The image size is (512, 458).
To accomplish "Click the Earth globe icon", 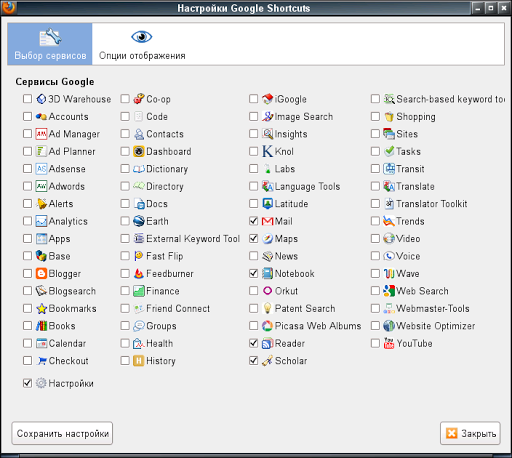I will (x=139, y=221).
